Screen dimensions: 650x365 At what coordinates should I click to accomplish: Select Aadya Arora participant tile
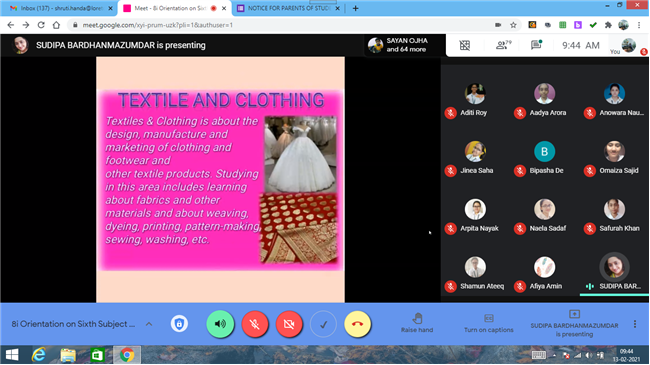[544, 100]
